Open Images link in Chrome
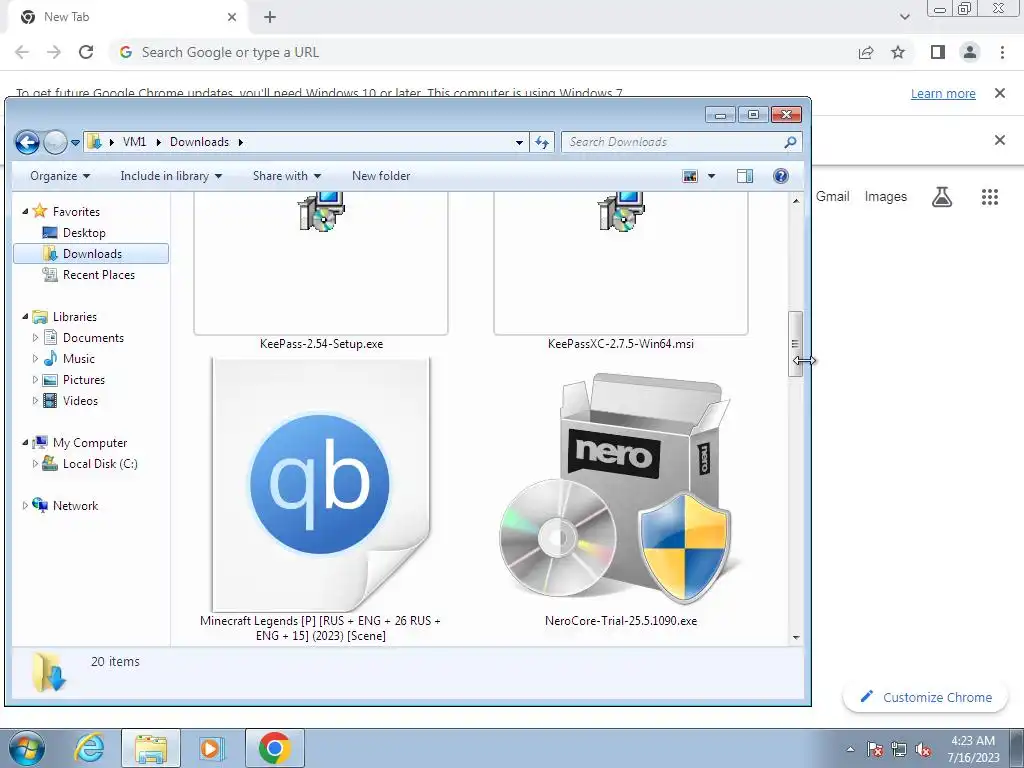1024x768 pixels. pos(886,197)
